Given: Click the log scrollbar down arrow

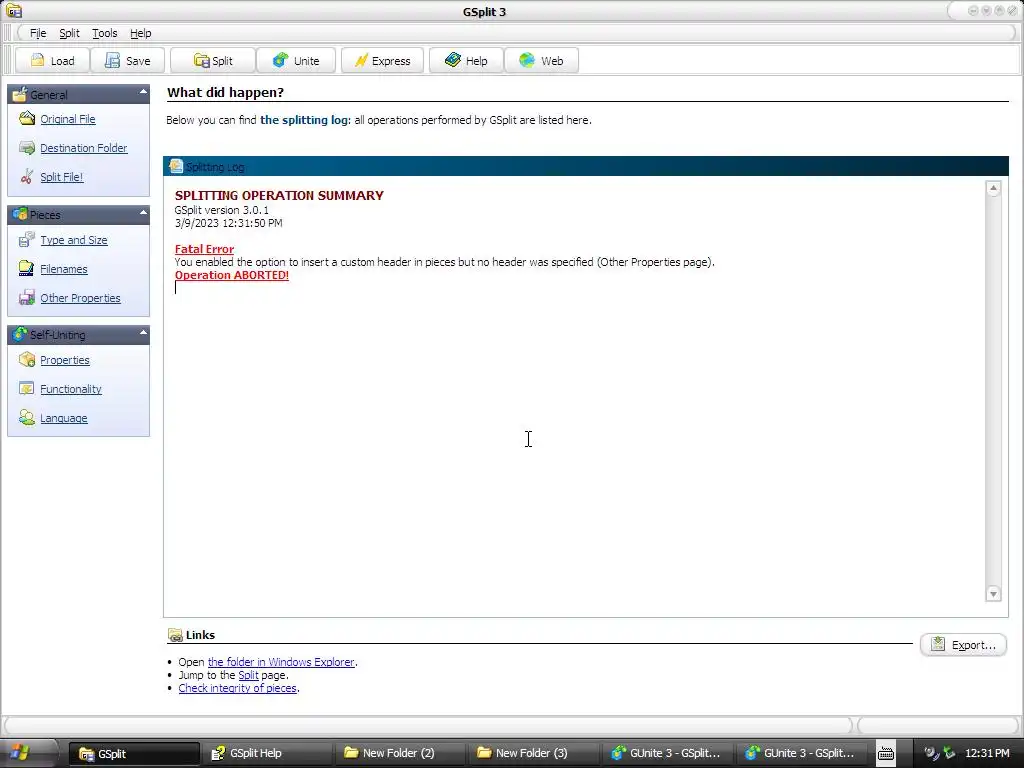Looking at the screenshot, I should coord(993,594).
